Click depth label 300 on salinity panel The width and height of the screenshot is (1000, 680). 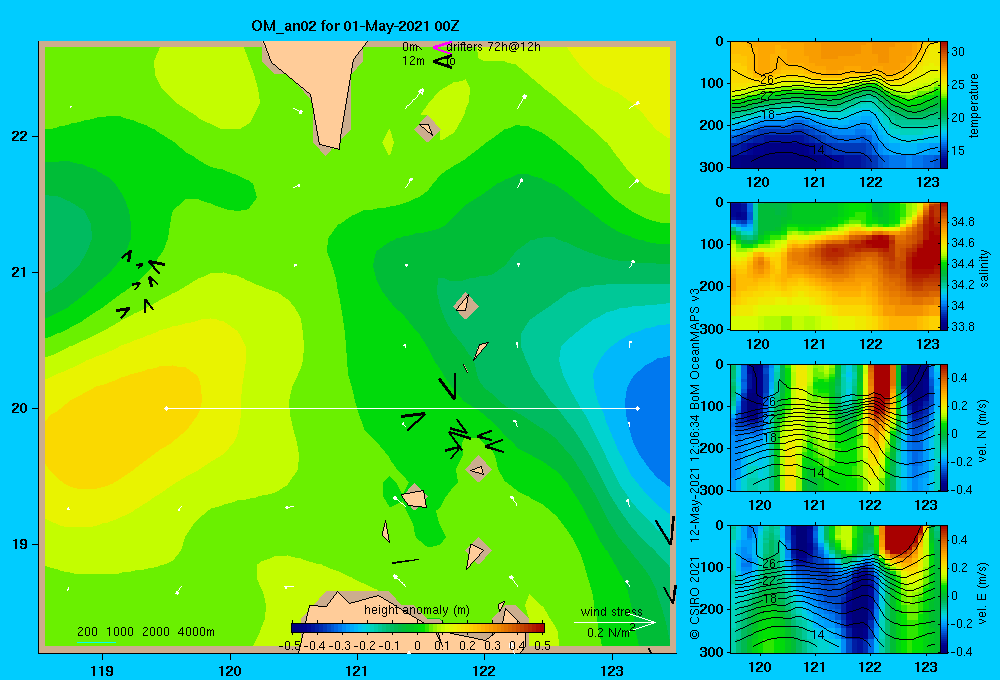pos(712,329)
